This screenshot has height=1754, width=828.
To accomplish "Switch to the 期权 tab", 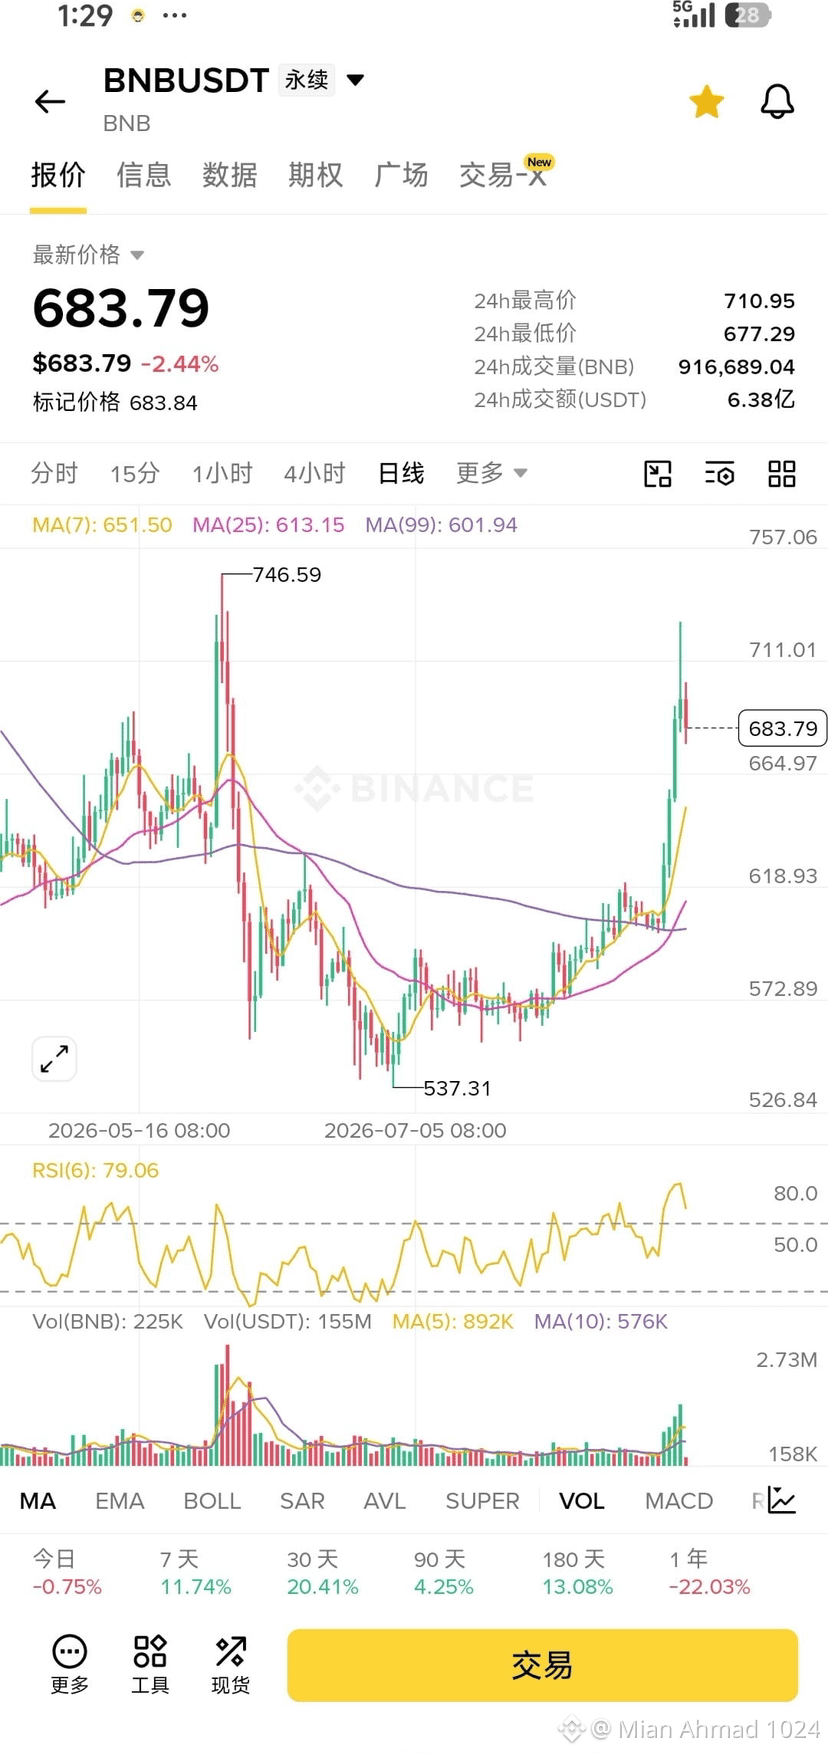I will tap(316, 175).
